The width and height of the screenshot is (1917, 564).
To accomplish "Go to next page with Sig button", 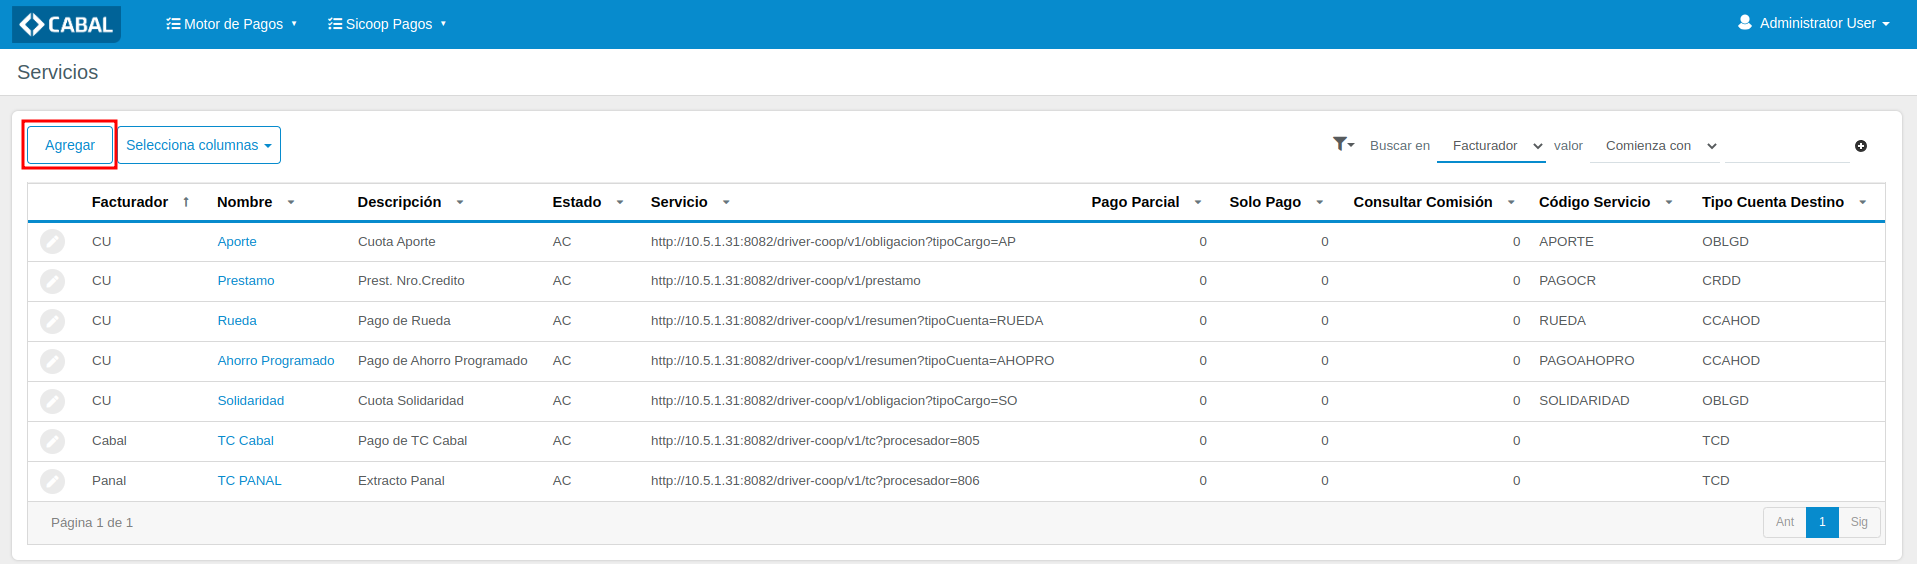I will pyautogui.click(x=1859, y=522).
